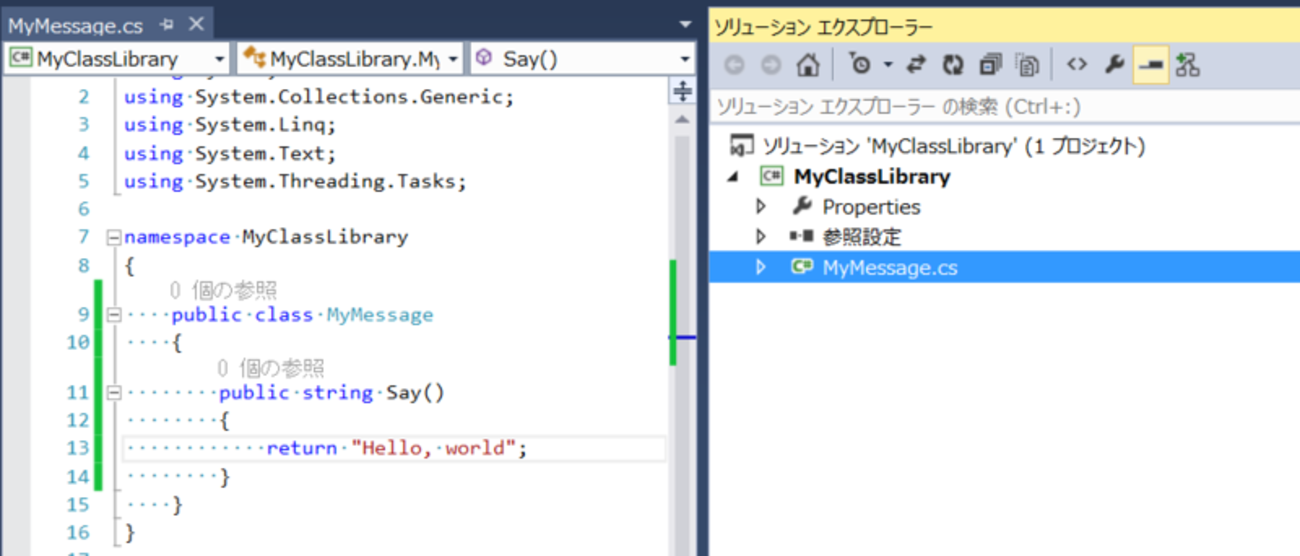Expand the Properties folder

(761, 207)
